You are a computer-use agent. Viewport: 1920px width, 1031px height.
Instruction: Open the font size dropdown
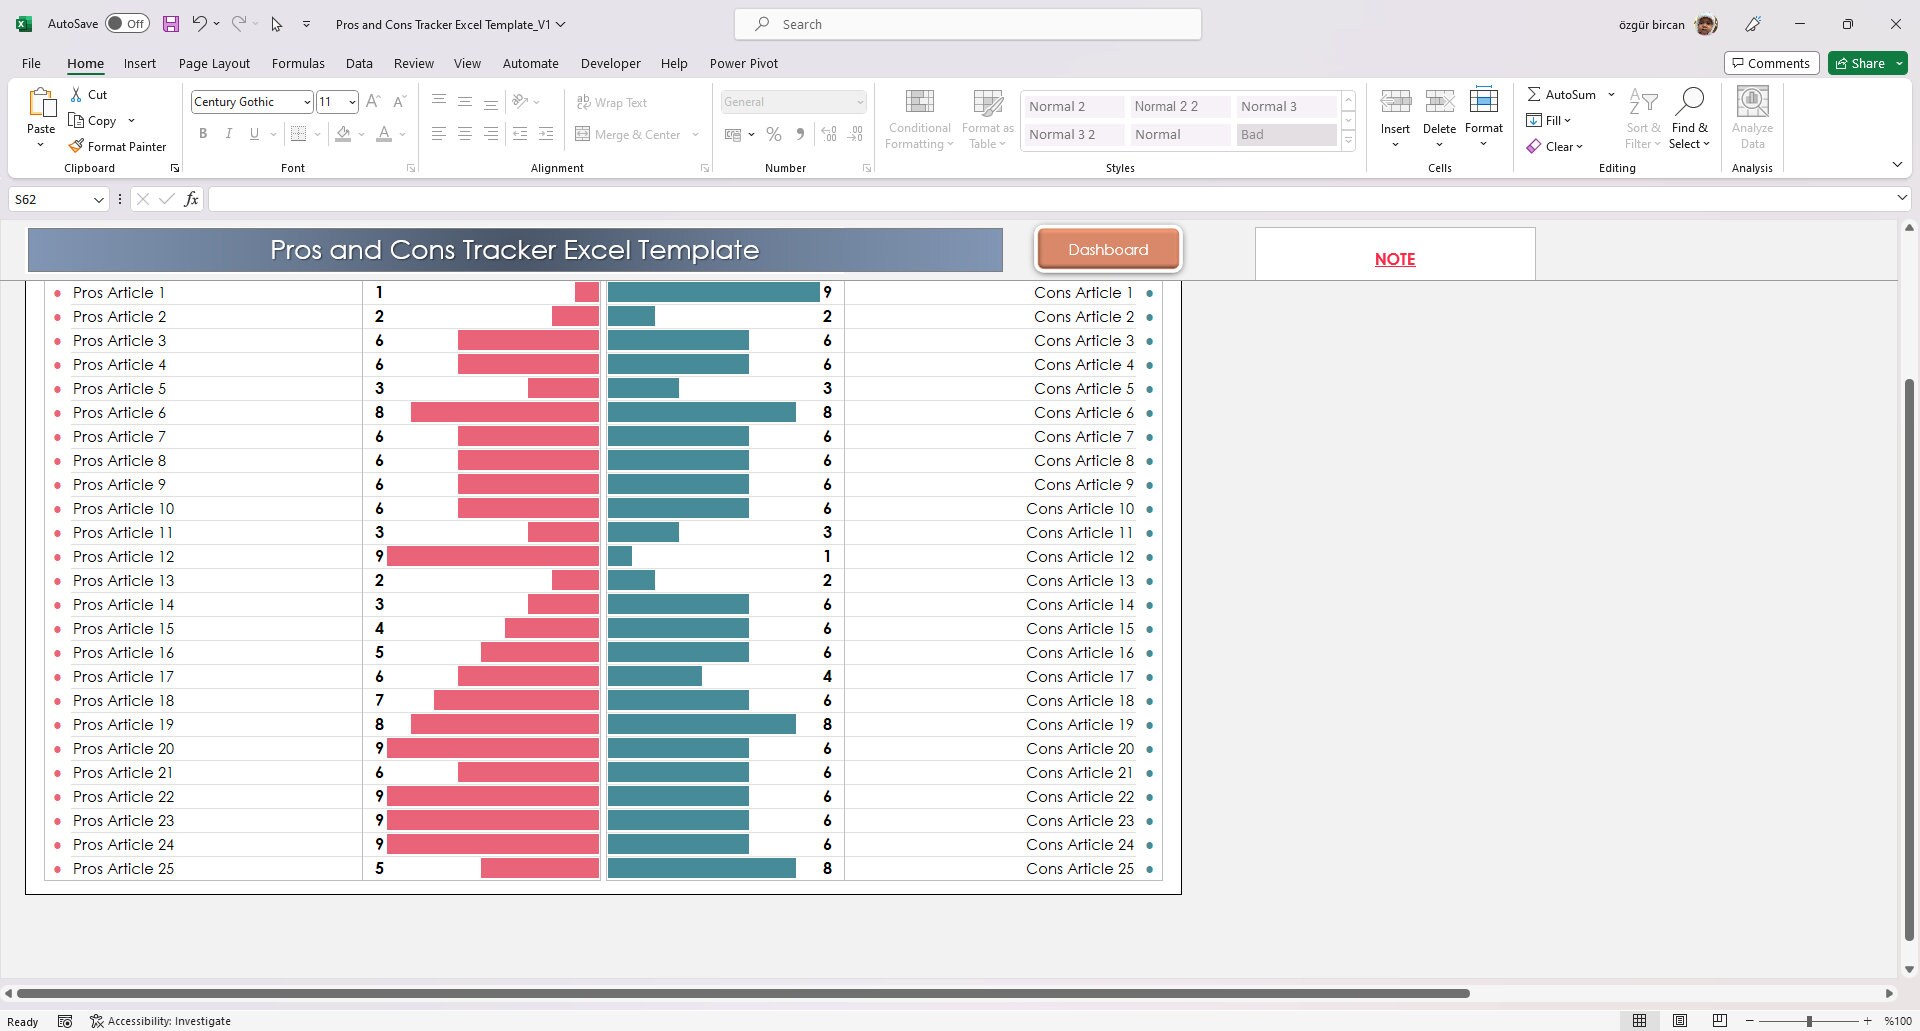coord(352,102)
